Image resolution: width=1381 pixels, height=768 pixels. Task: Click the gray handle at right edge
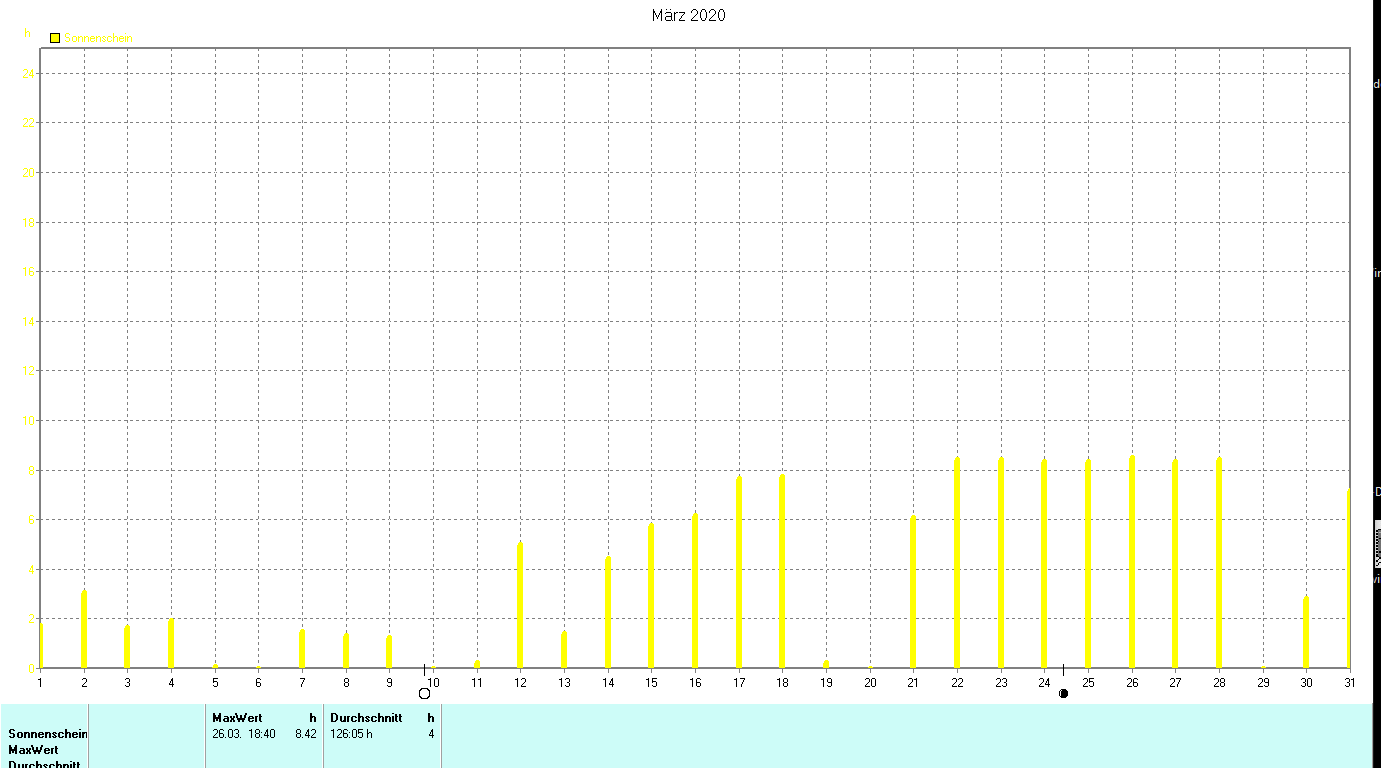(x=1377, y=546)
